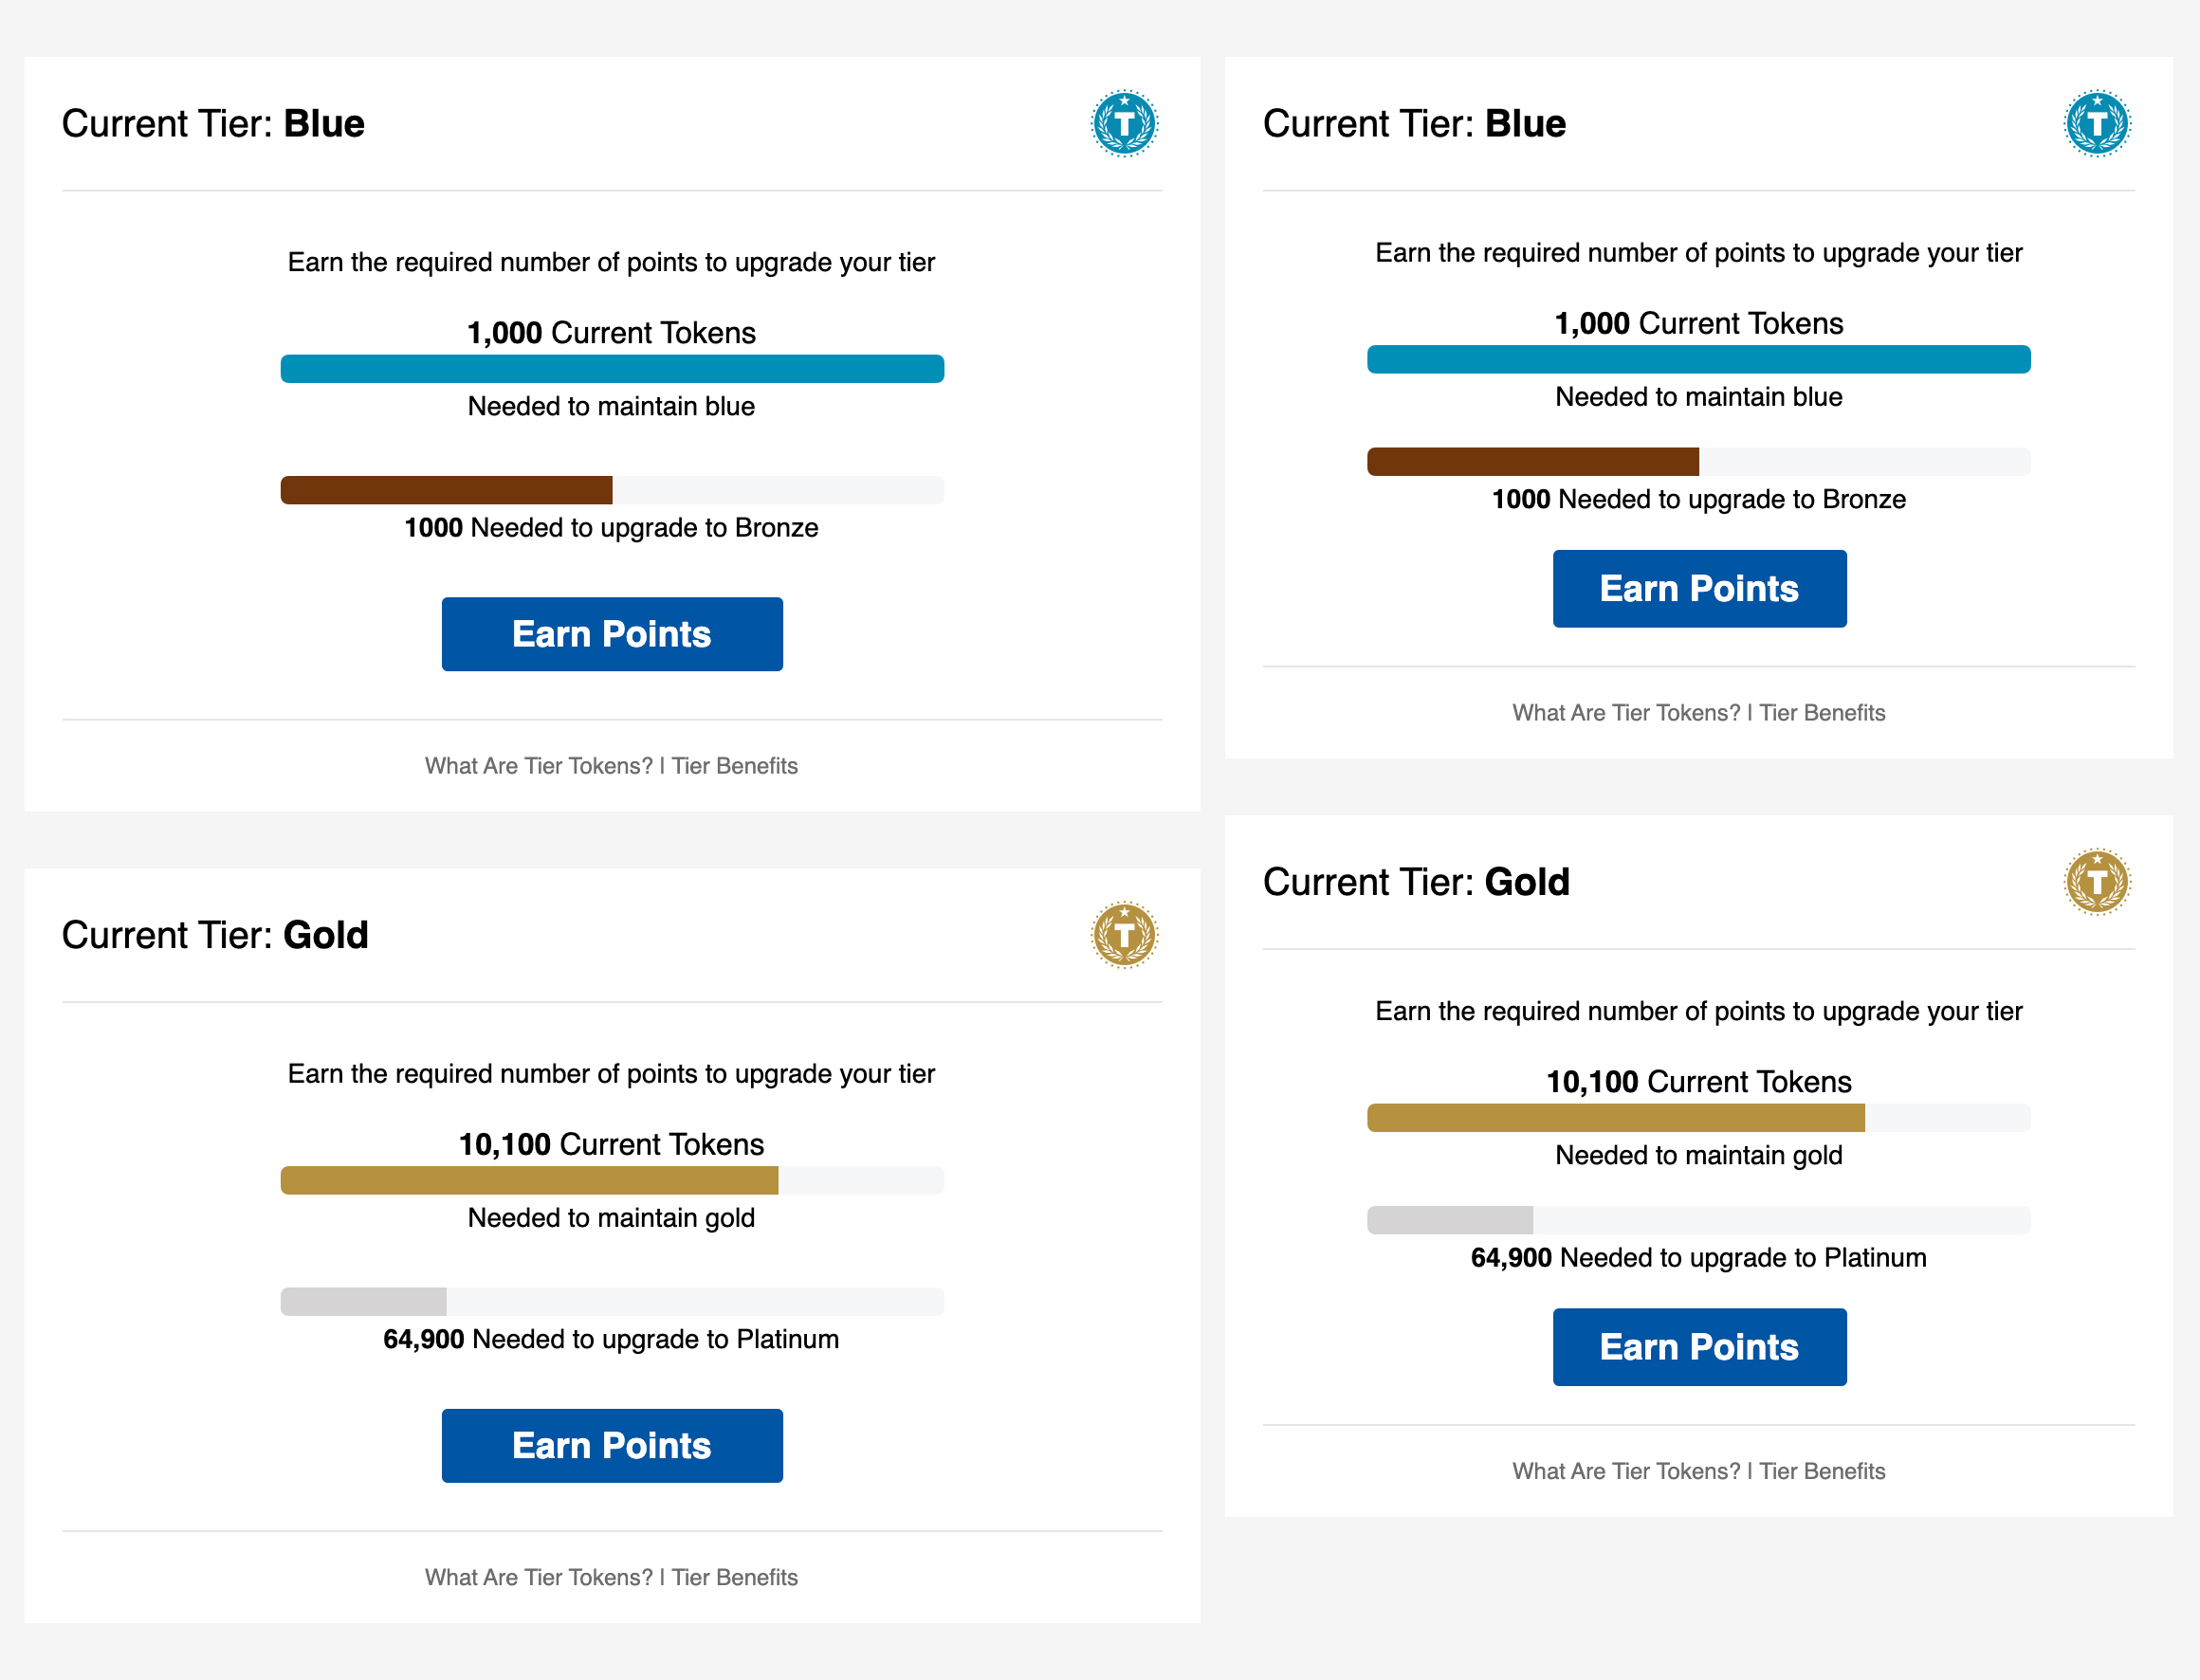Image resolution: width=2200 pixels, height=1680 pixels.
Task: Open 'Tier Benefits' link in right Gold card
Action: tap(1822, 1471)
